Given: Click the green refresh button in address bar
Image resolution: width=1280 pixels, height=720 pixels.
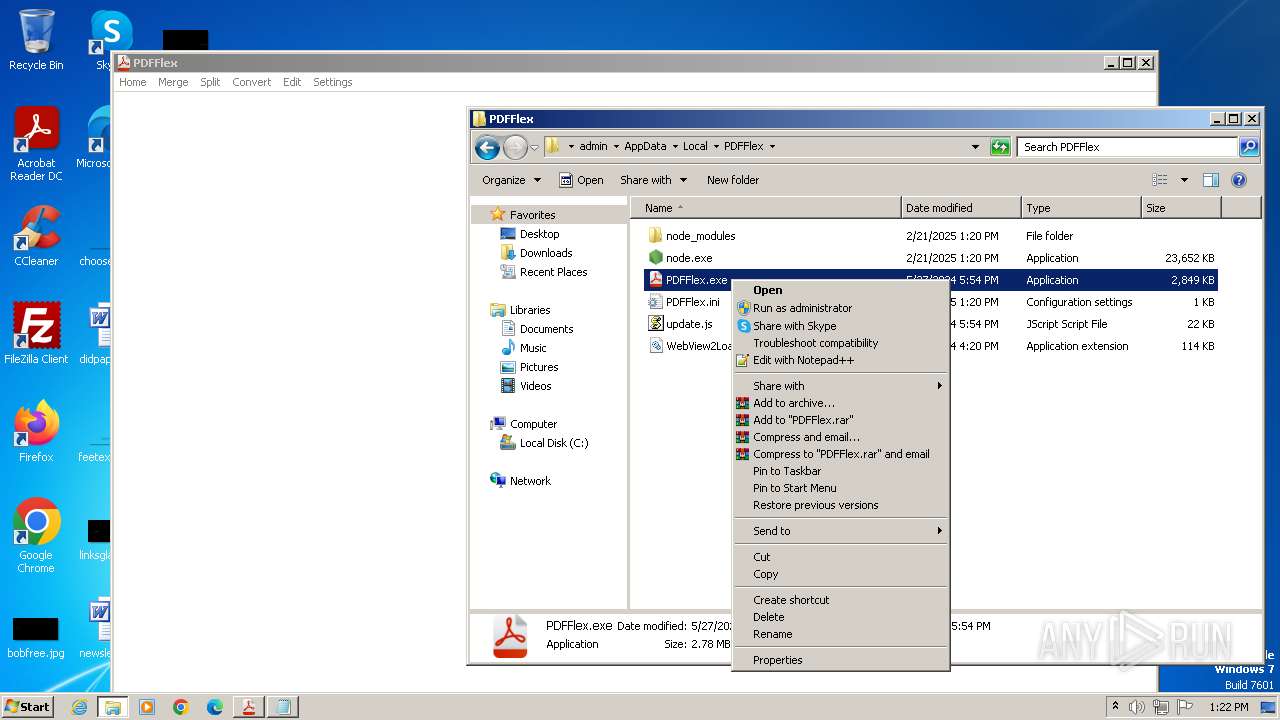Looking at the screenshot, I should tap(1000, 147).
